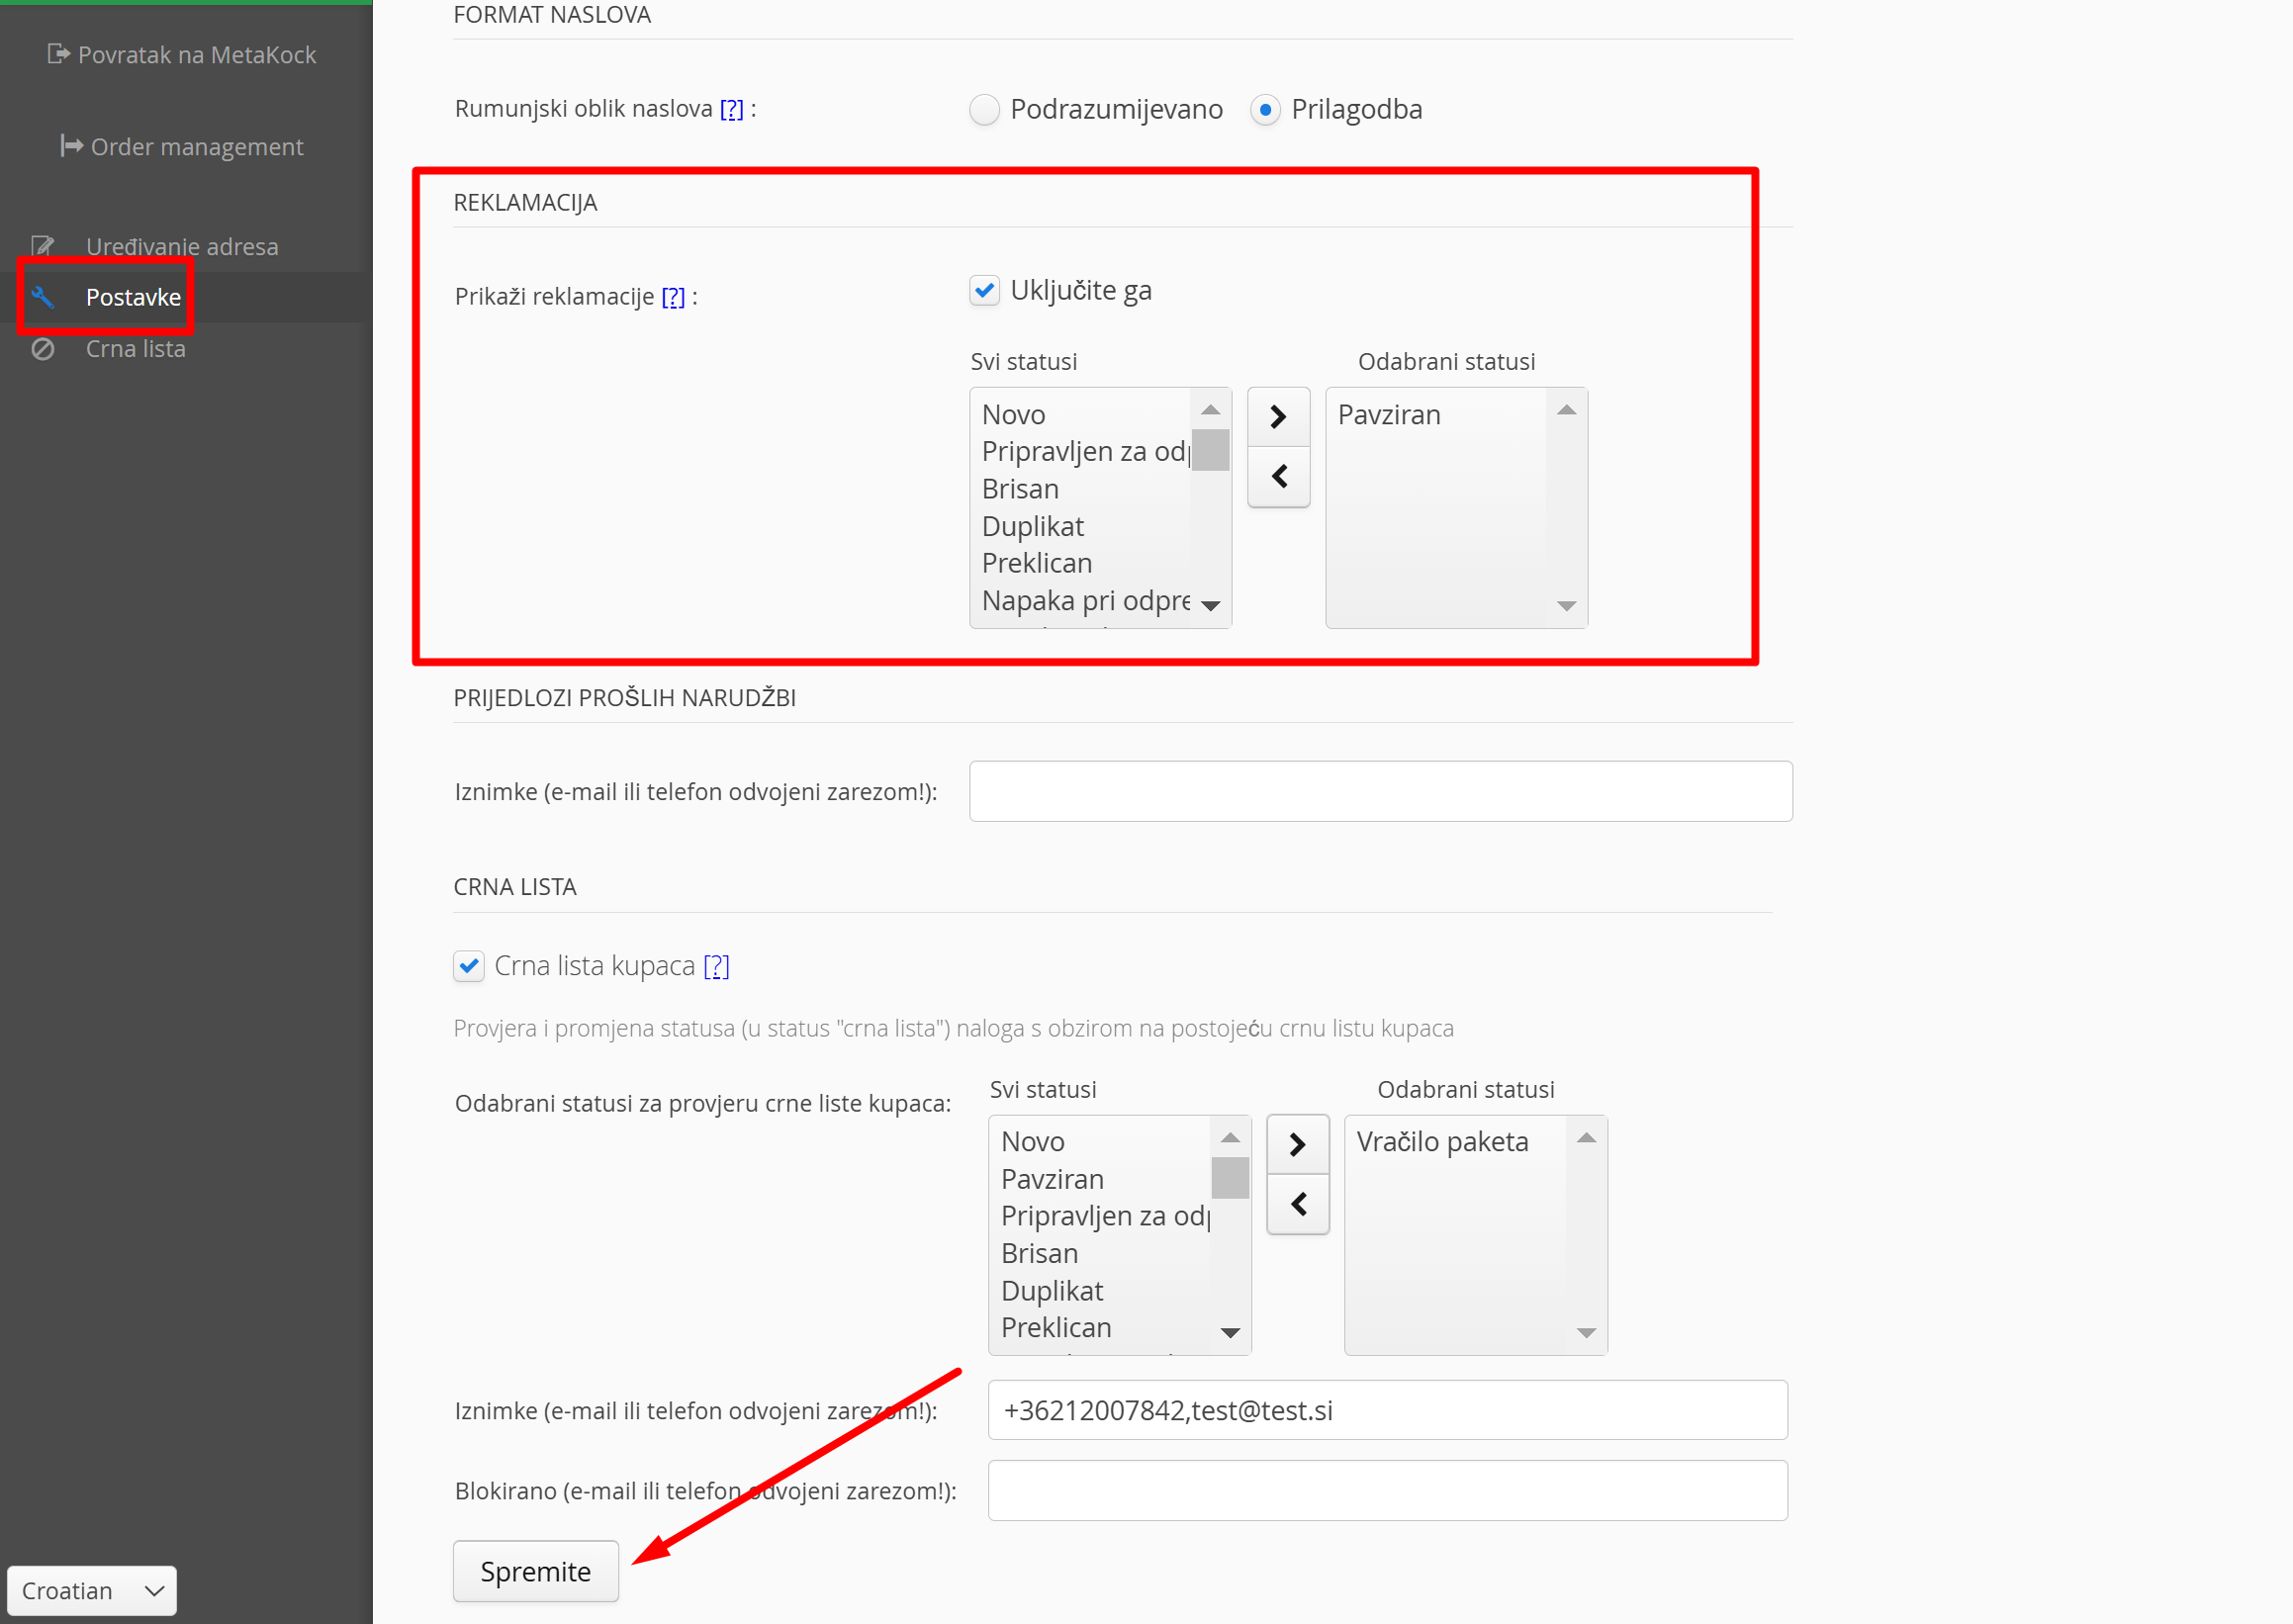This screenshot has width=2293, height=1624.
Task: Click left arrow in Crna lista statuses
Action: tap(1297, 1204)
